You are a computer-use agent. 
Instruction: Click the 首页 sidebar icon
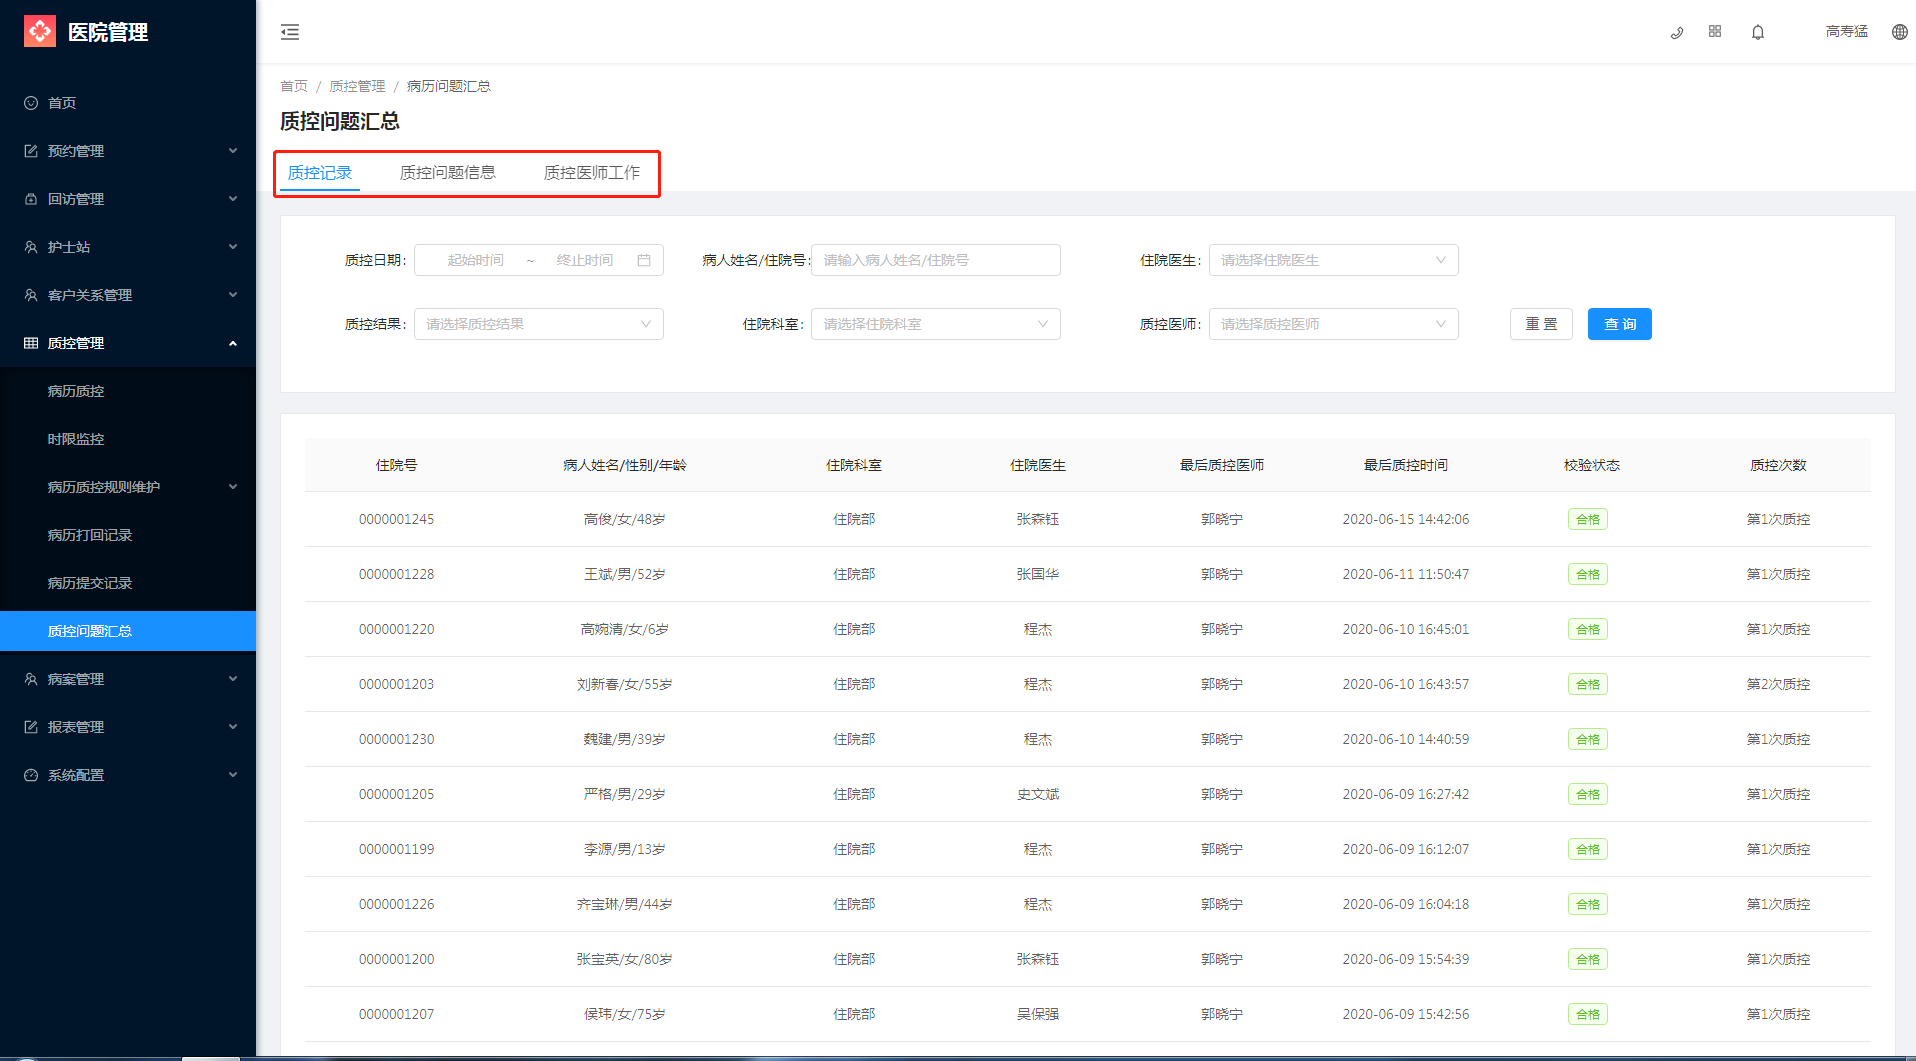pyautogui.click(x=31, y=103)
